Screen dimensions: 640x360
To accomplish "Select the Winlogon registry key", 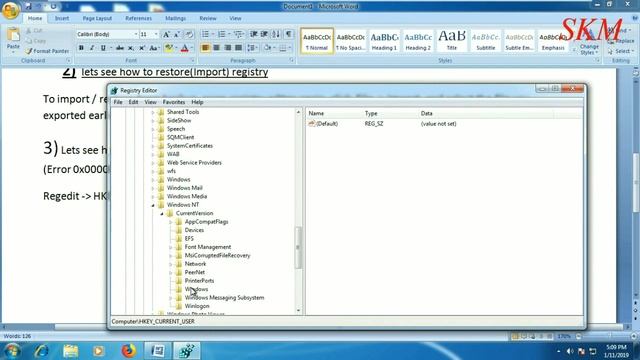I will (197, 306).
